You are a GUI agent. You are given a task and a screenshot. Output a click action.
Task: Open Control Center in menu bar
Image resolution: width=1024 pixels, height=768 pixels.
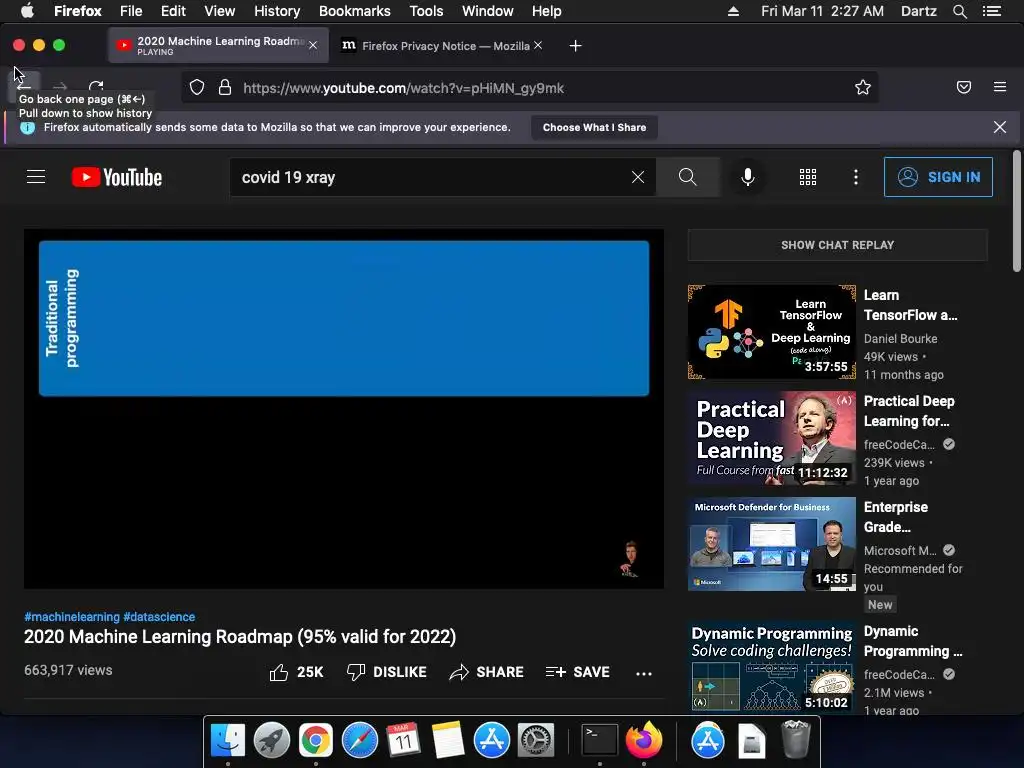click(x=992, y=11)
